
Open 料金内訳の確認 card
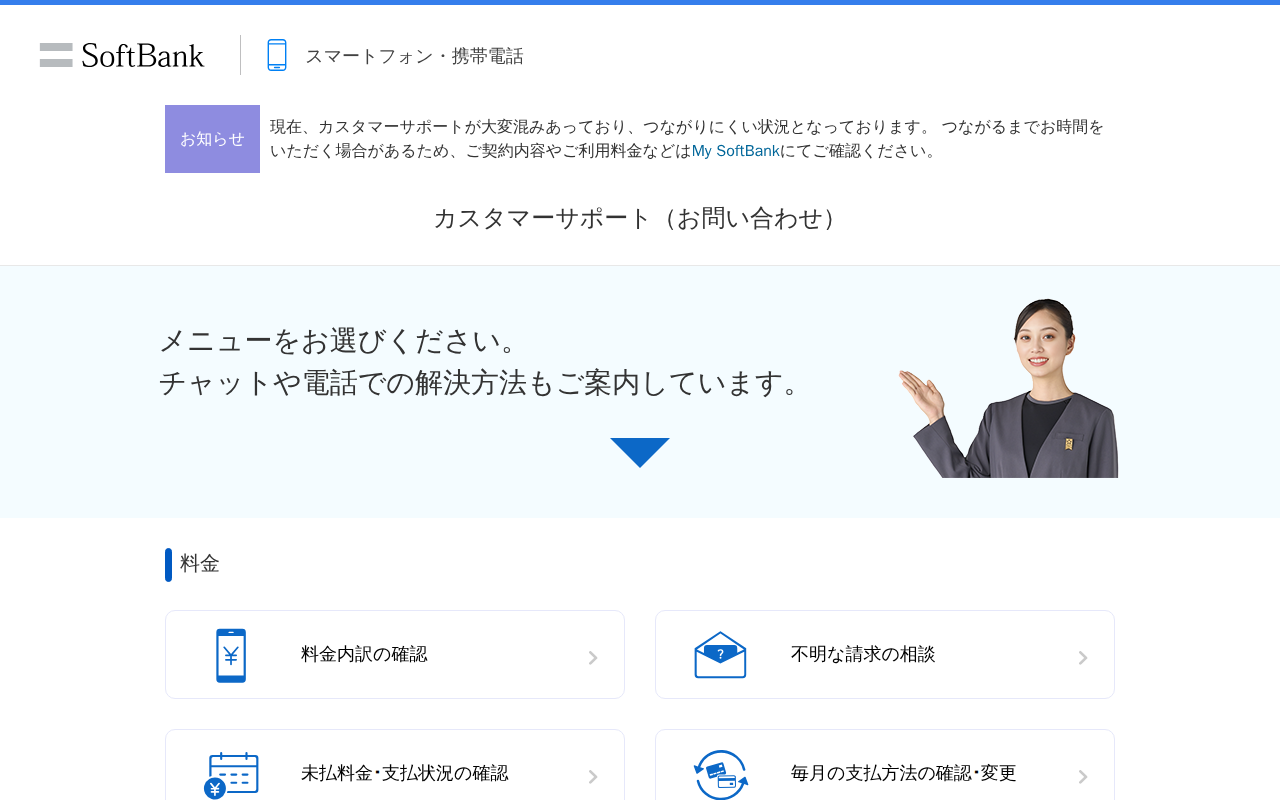[395, 654]
